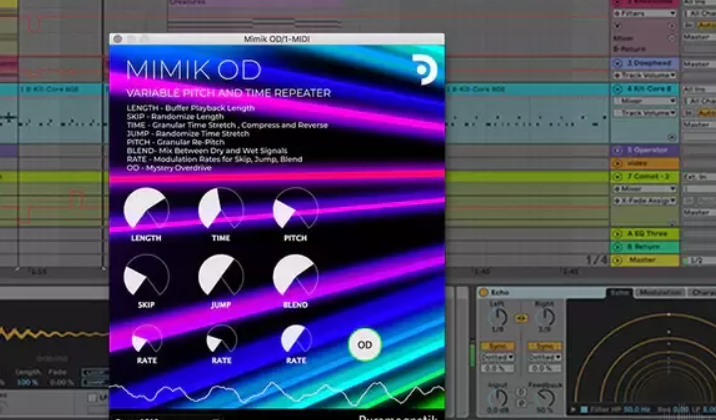Add automation lane on Kit-Core 8 track

(x=672, y=137)
